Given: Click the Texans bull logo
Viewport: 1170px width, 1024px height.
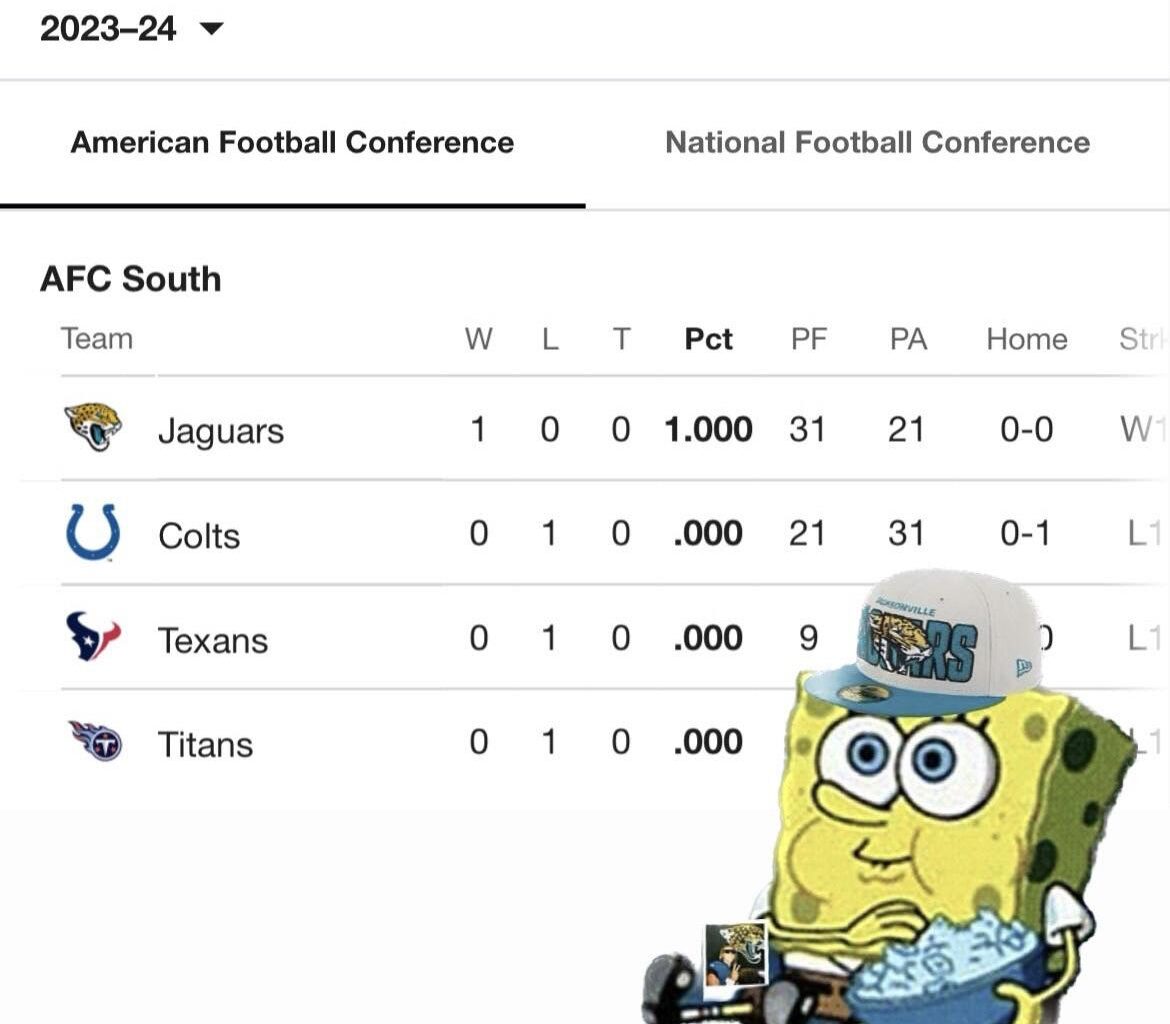Looking at the screenshot, I should coord(93,637).
